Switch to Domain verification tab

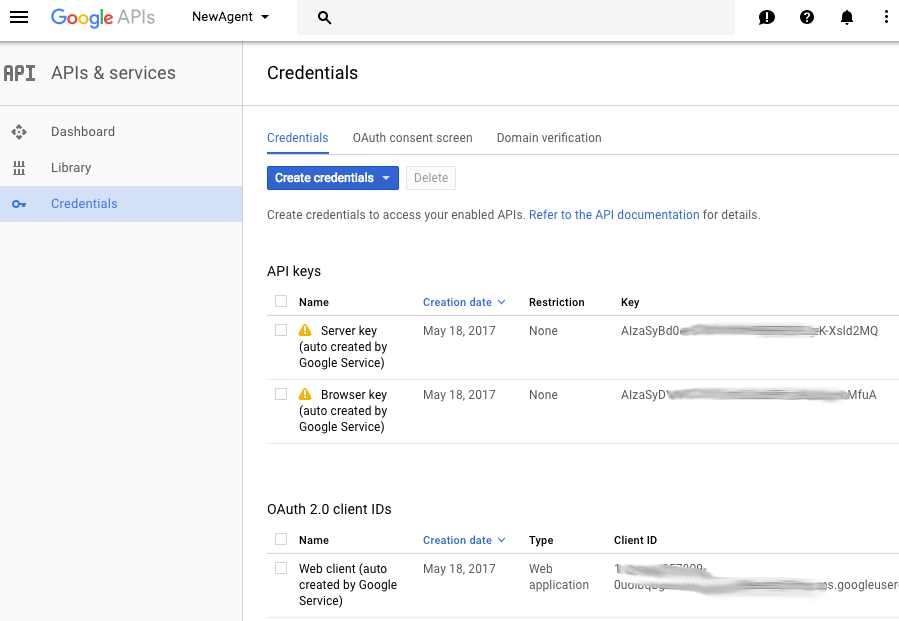click(x=549, y=138)
